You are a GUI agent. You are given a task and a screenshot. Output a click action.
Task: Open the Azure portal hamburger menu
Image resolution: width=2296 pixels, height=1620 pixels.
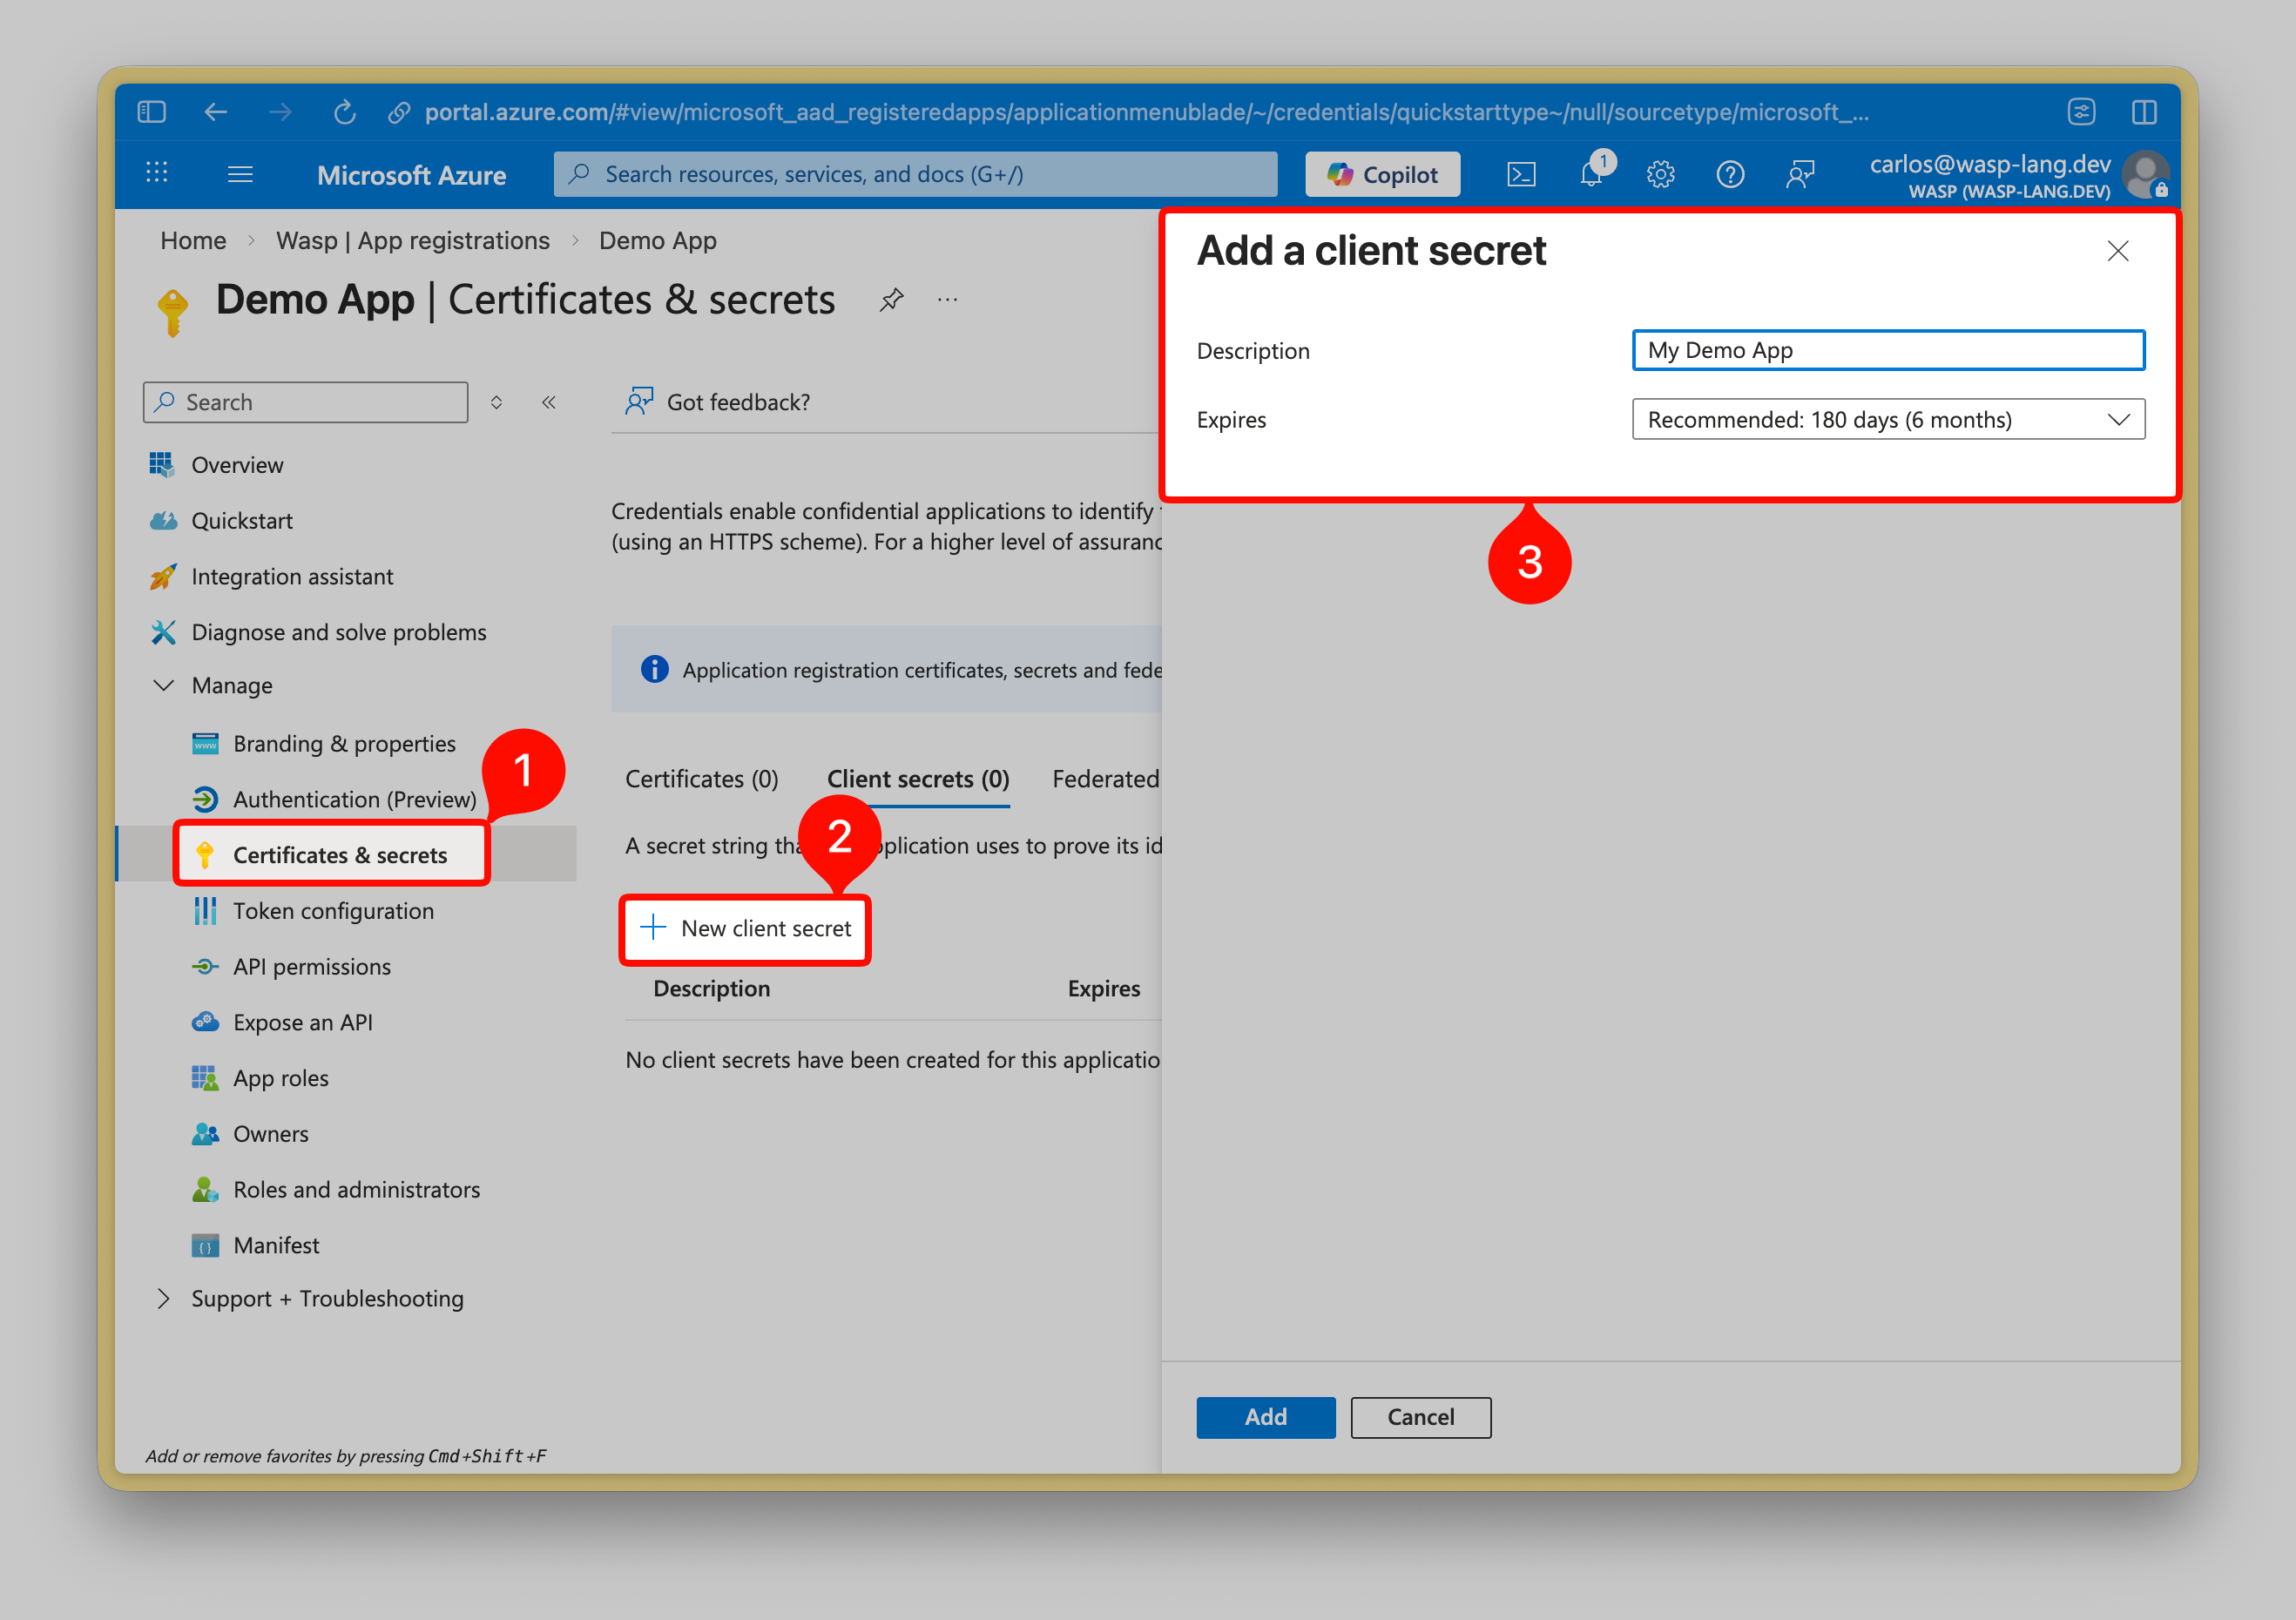click(240, 175)
